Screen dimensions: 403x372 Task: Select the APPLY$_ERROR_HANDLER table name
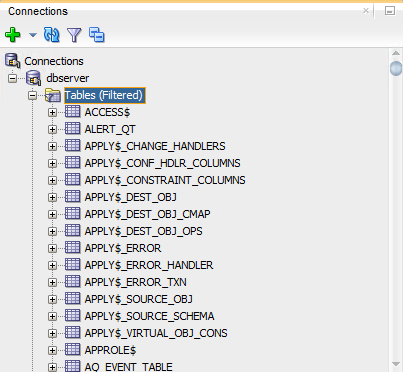click(x=149, y=265)
